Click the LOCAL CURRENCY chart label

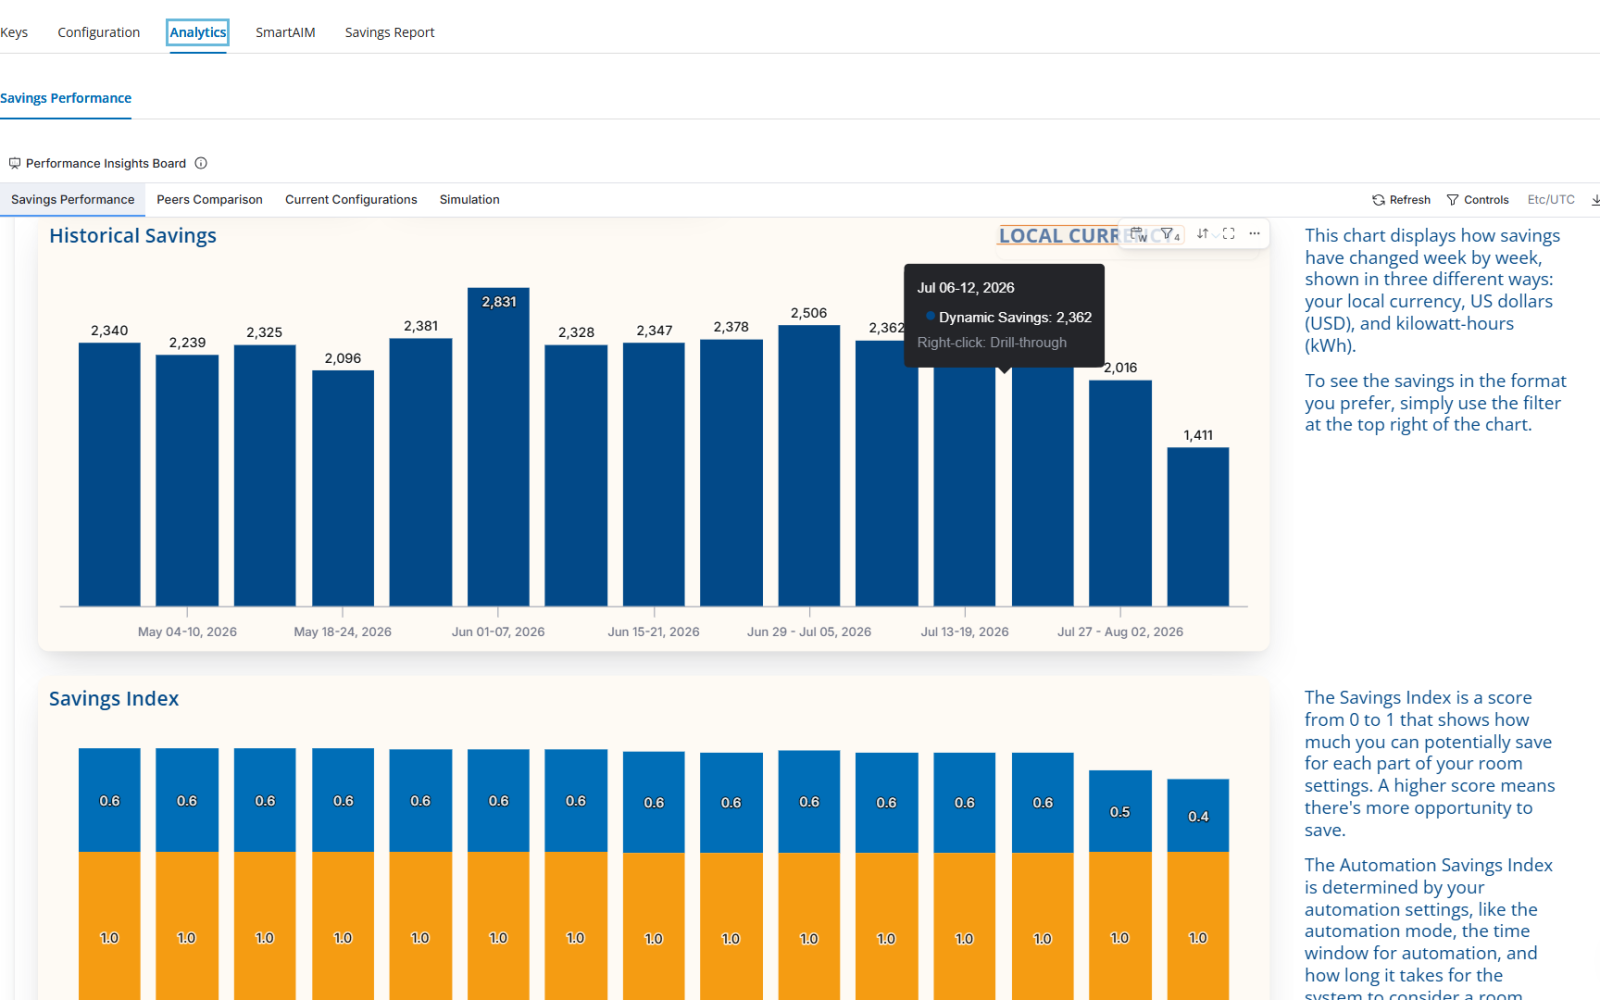(x=1062, y=236)
